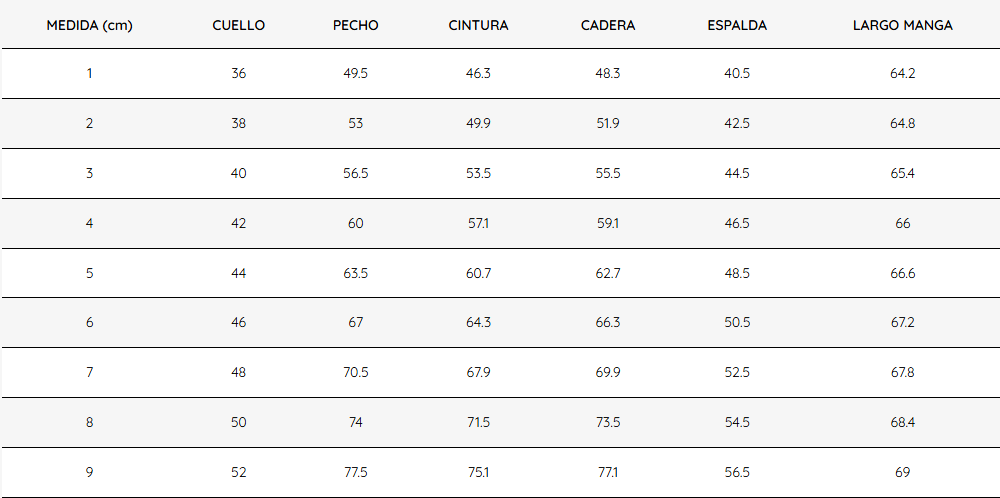Select the CADERA value 62.7
The width and height of the screenshot is (1000, 498).
608,273
